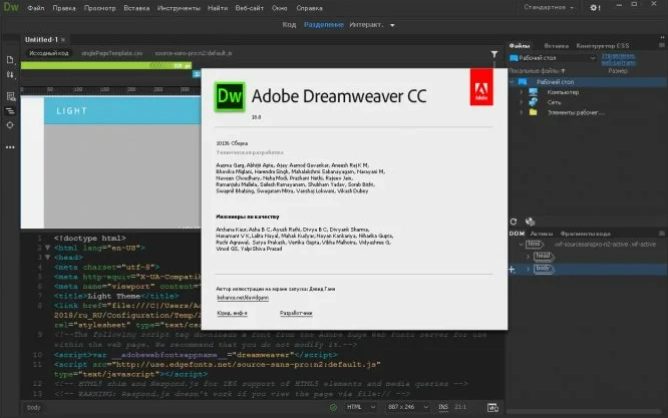The height and width of the screenshot is (418, 668).
Task: Click the File Management arrows icon
Action: [9, 76]
